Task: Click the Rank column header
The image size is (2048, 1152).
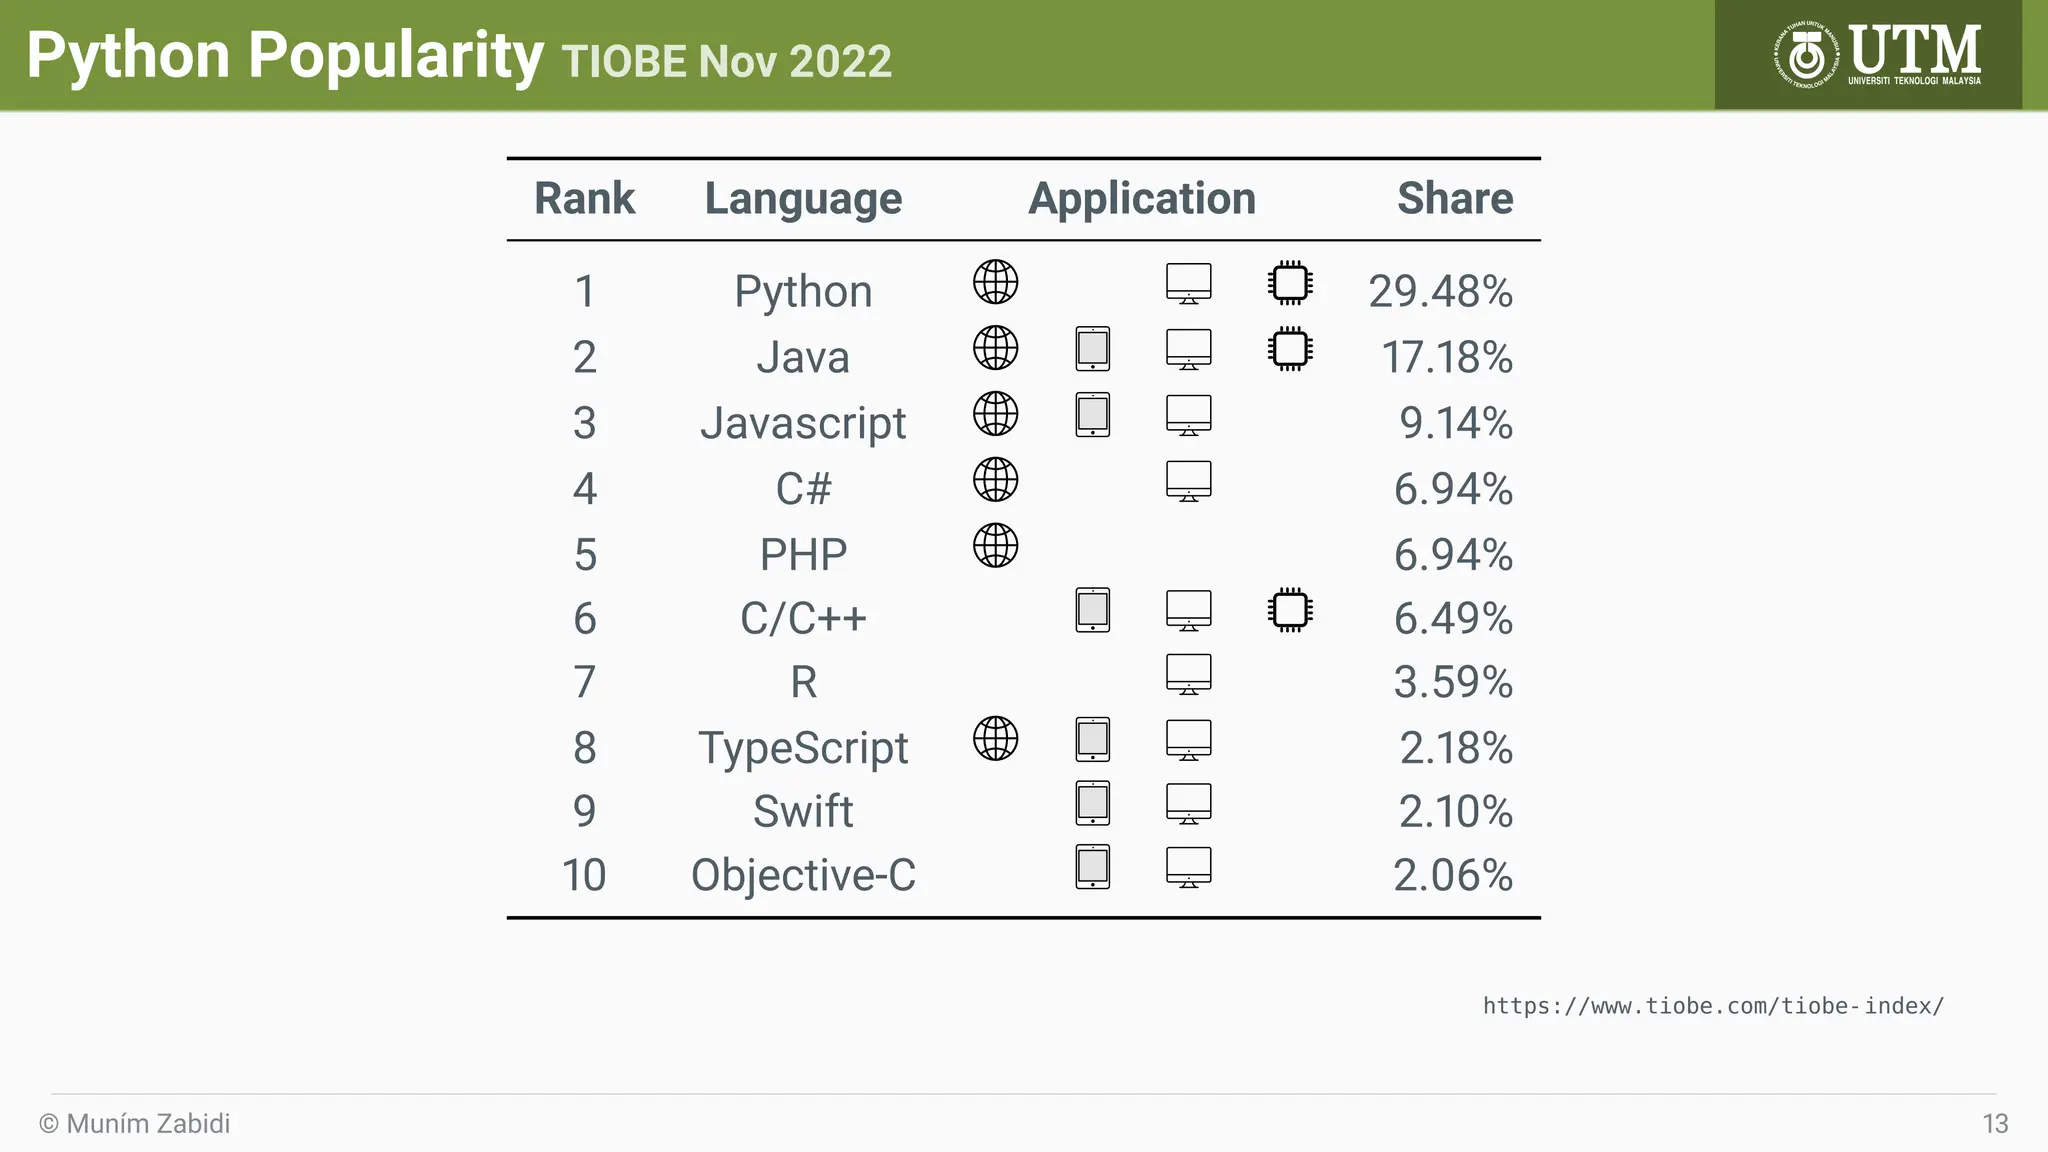Action: coord(585,198)
